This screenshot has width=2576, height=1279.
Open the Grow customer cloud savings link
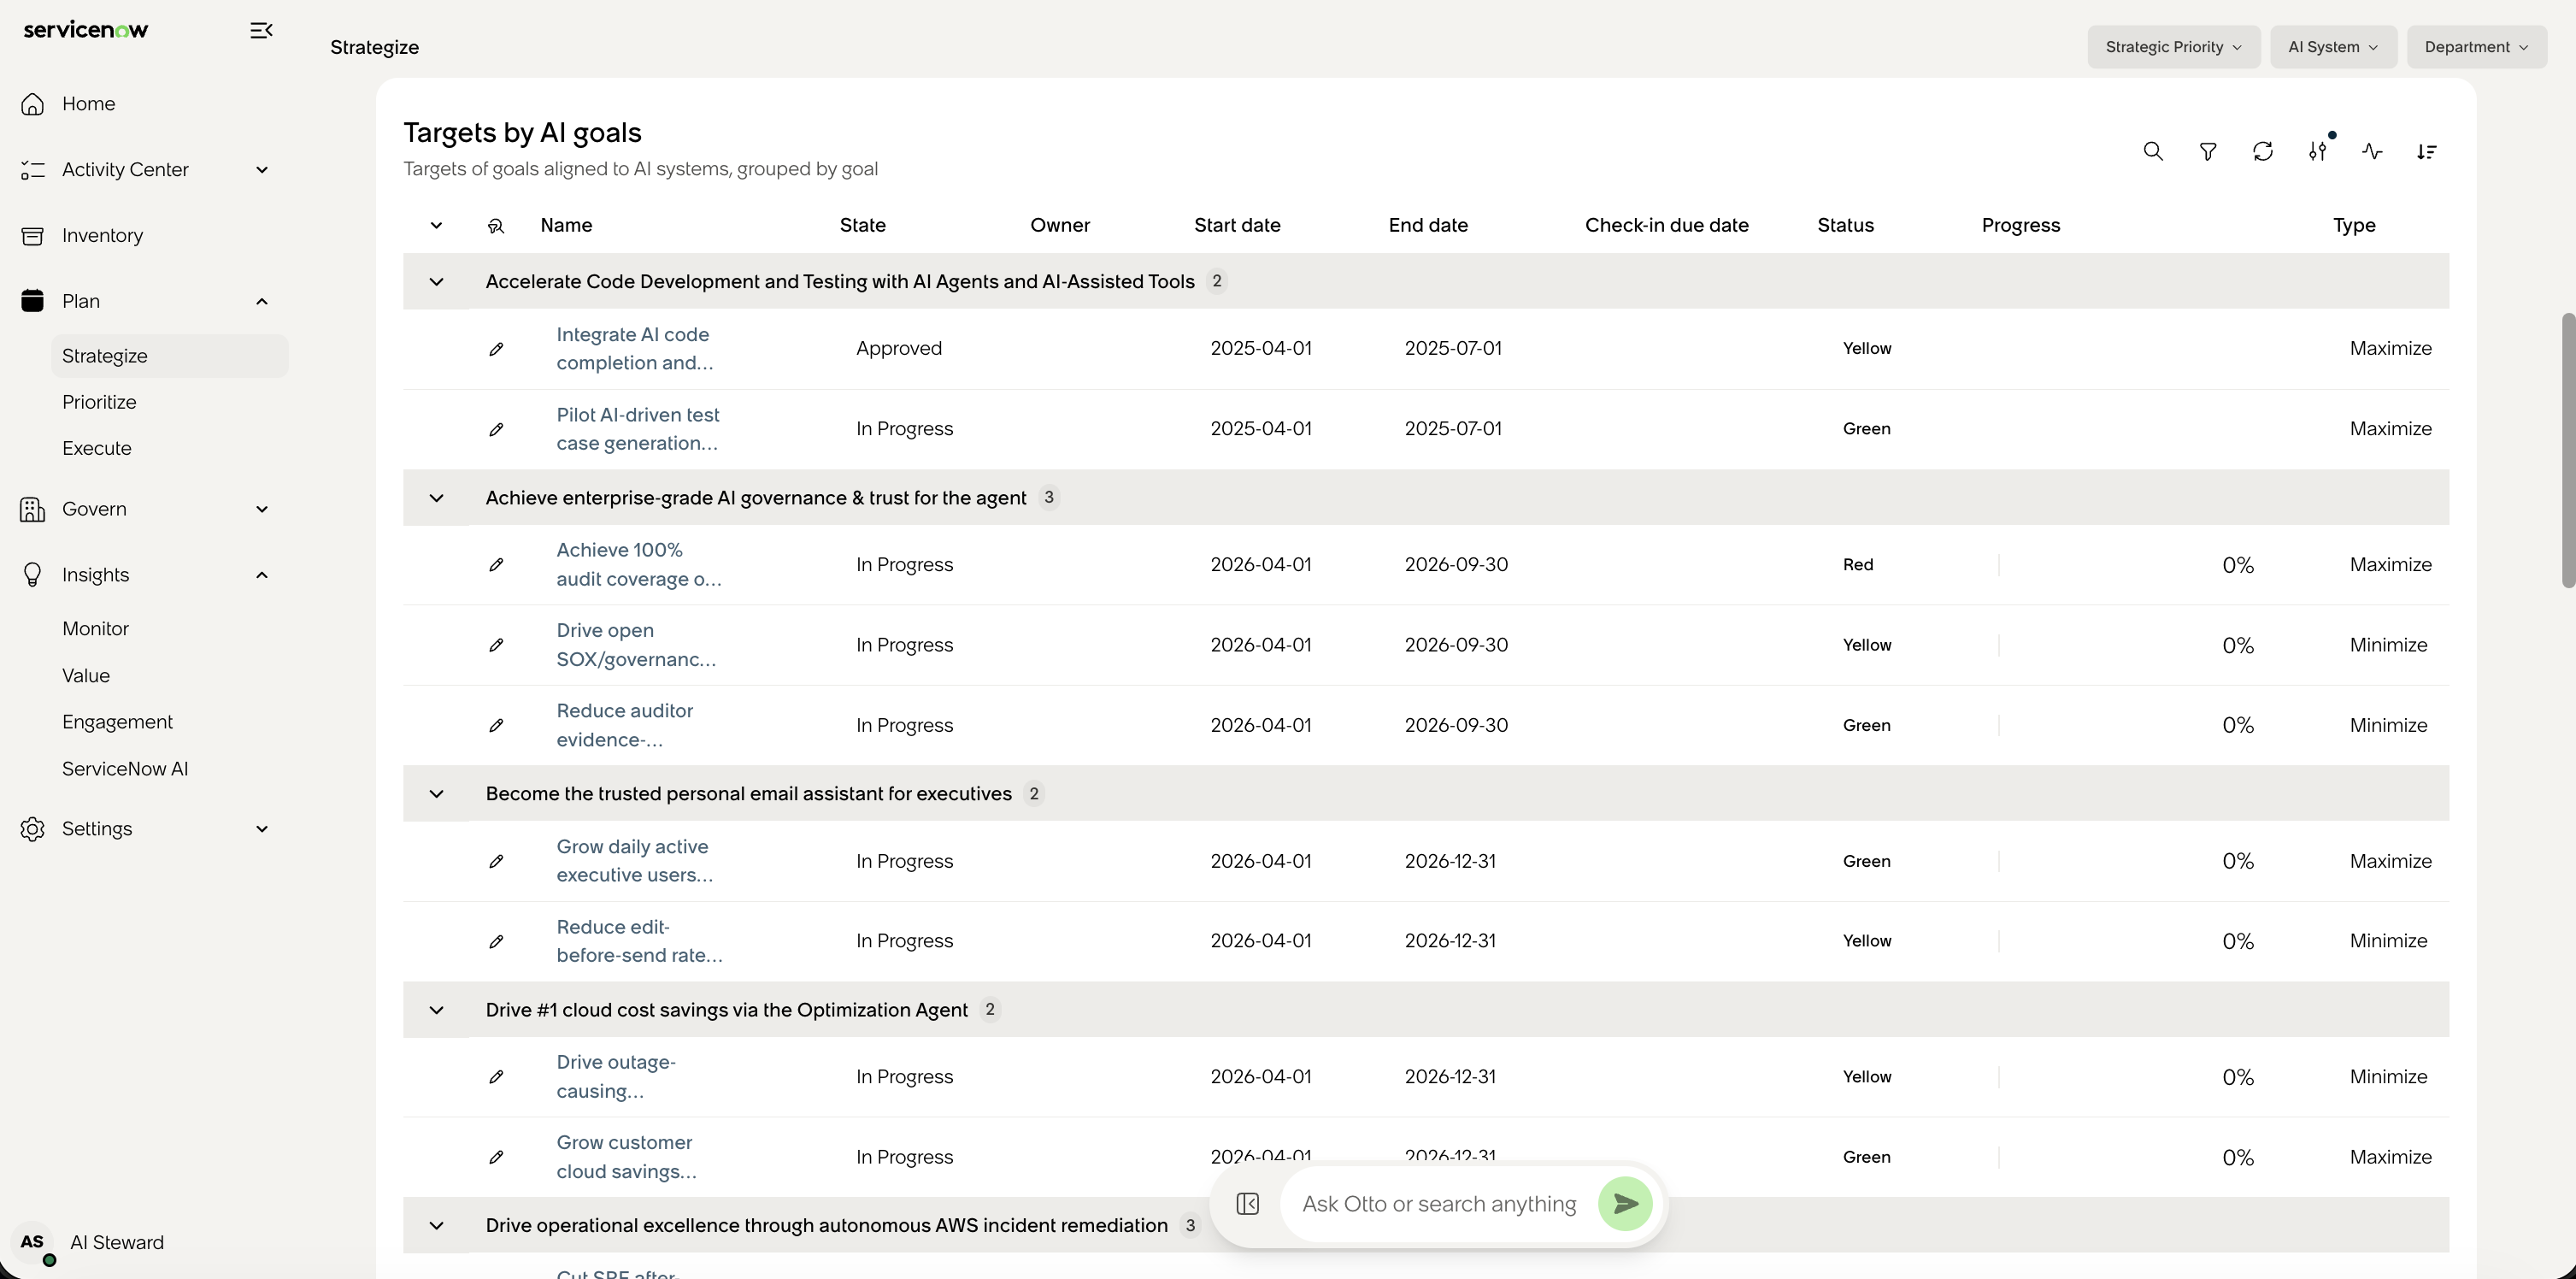(x=626, y=1157)
